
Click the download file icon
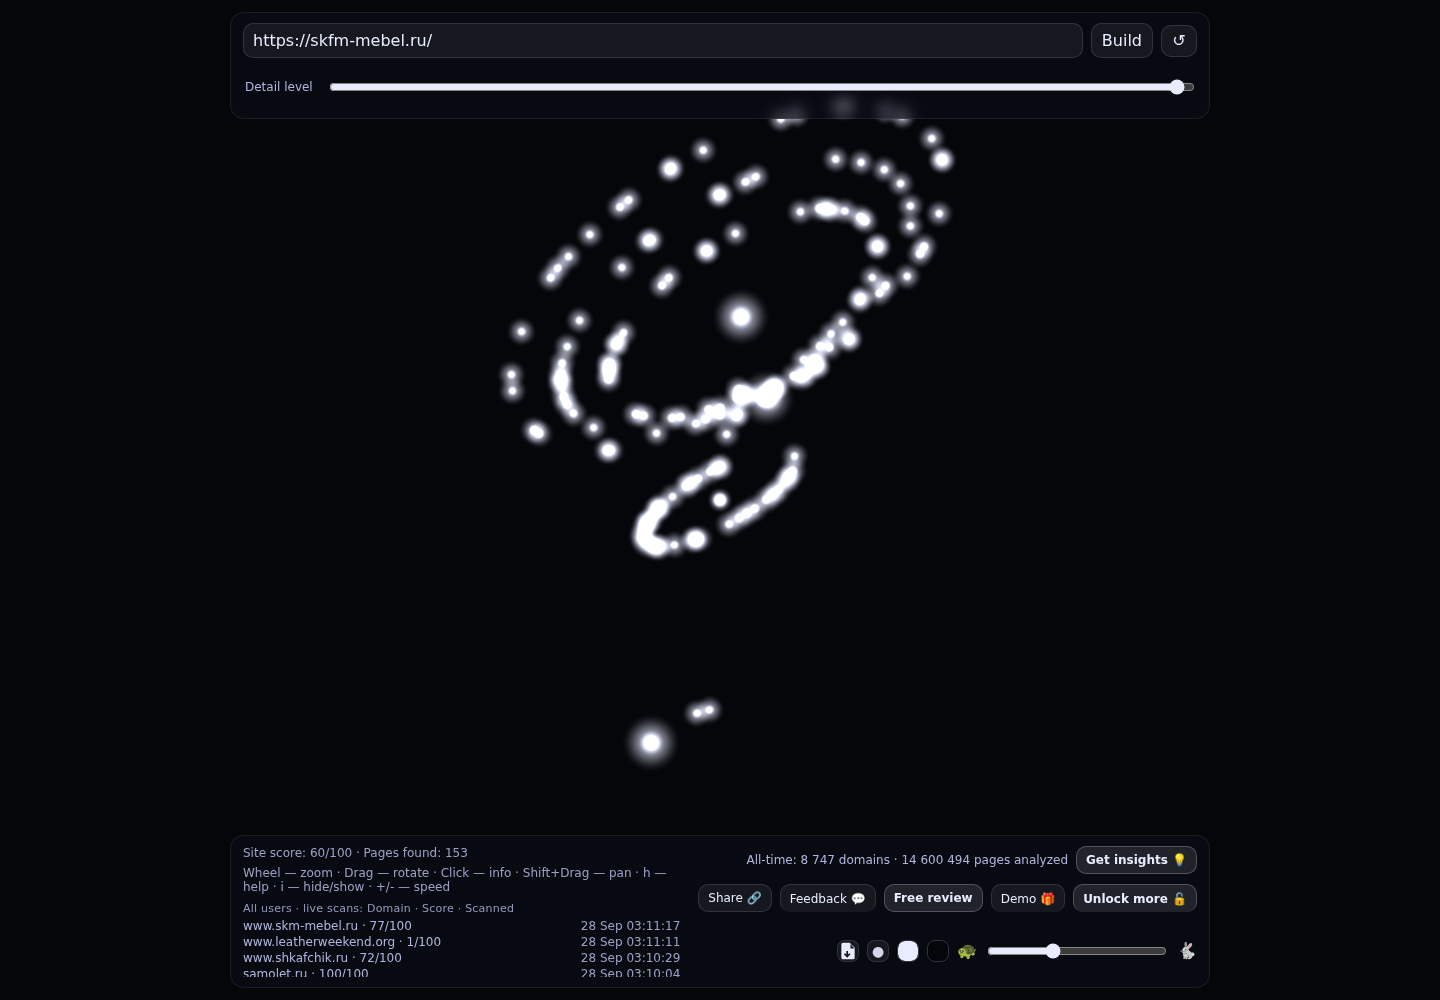click(848, 951)
